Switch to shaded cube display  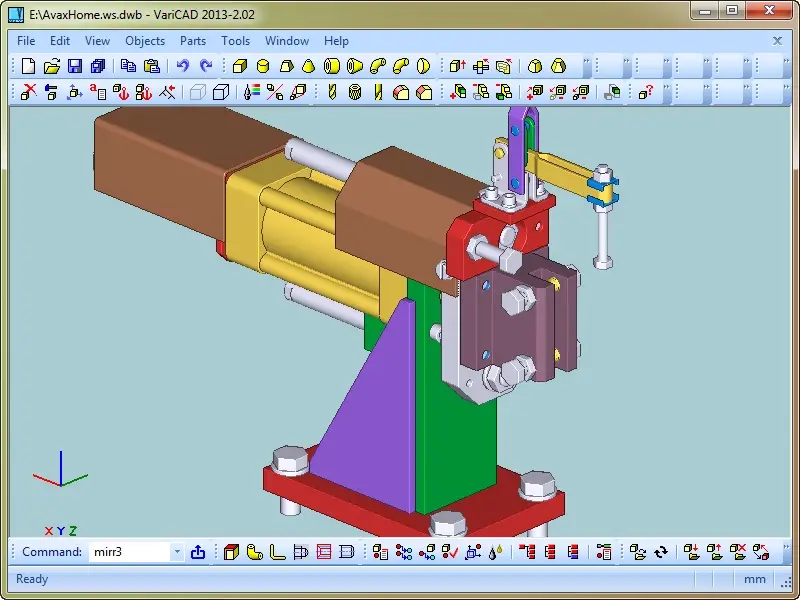(x=220, y=92)
